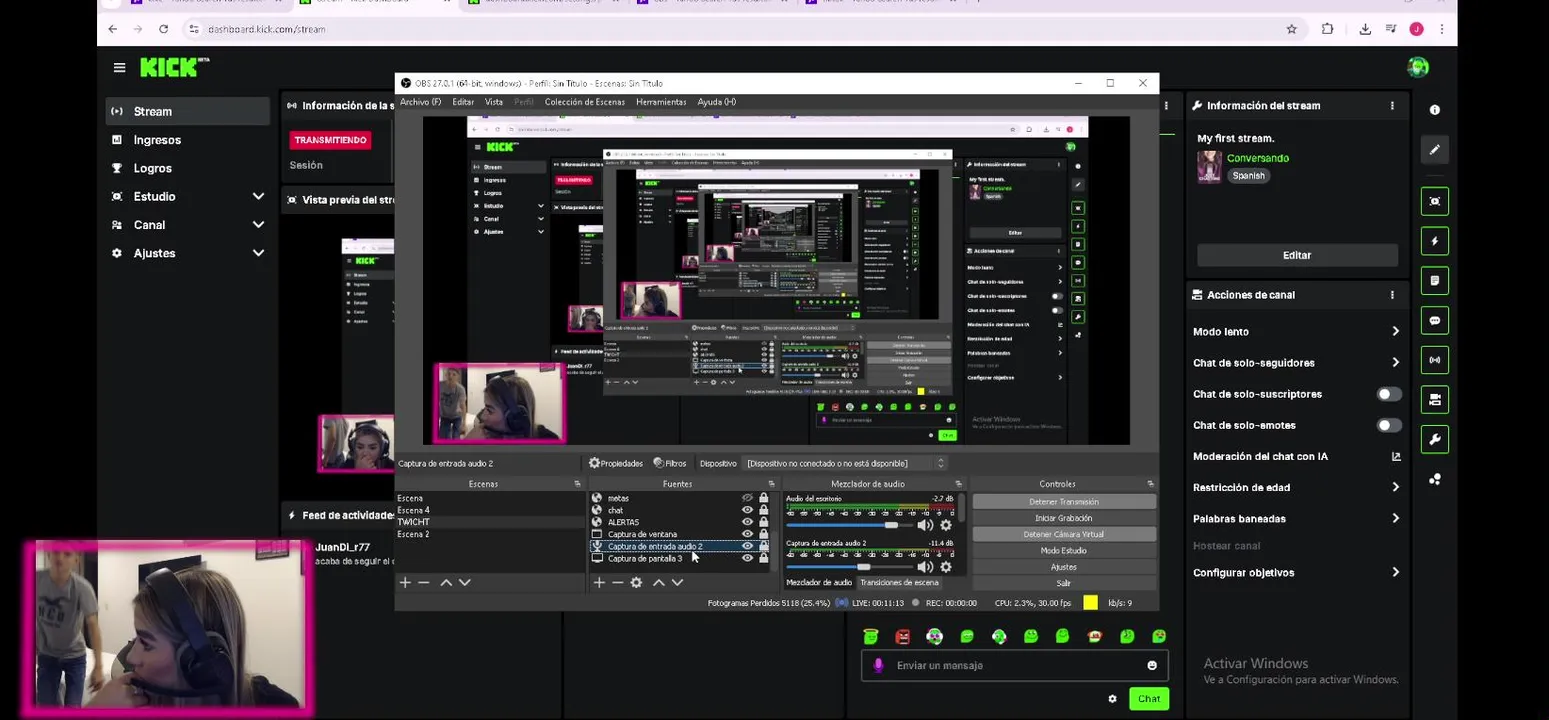Hide the chat source in OBS
The image size is (1549, 720).
[747, 510]
